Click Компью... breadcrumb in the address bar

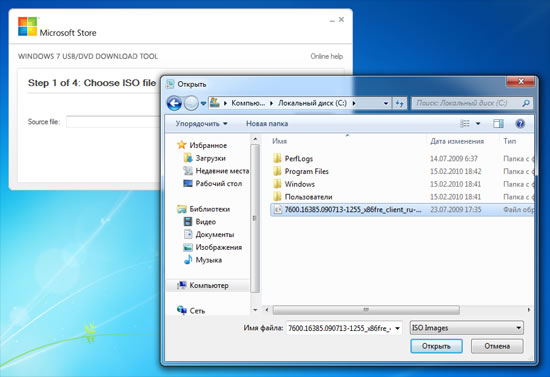248,103
